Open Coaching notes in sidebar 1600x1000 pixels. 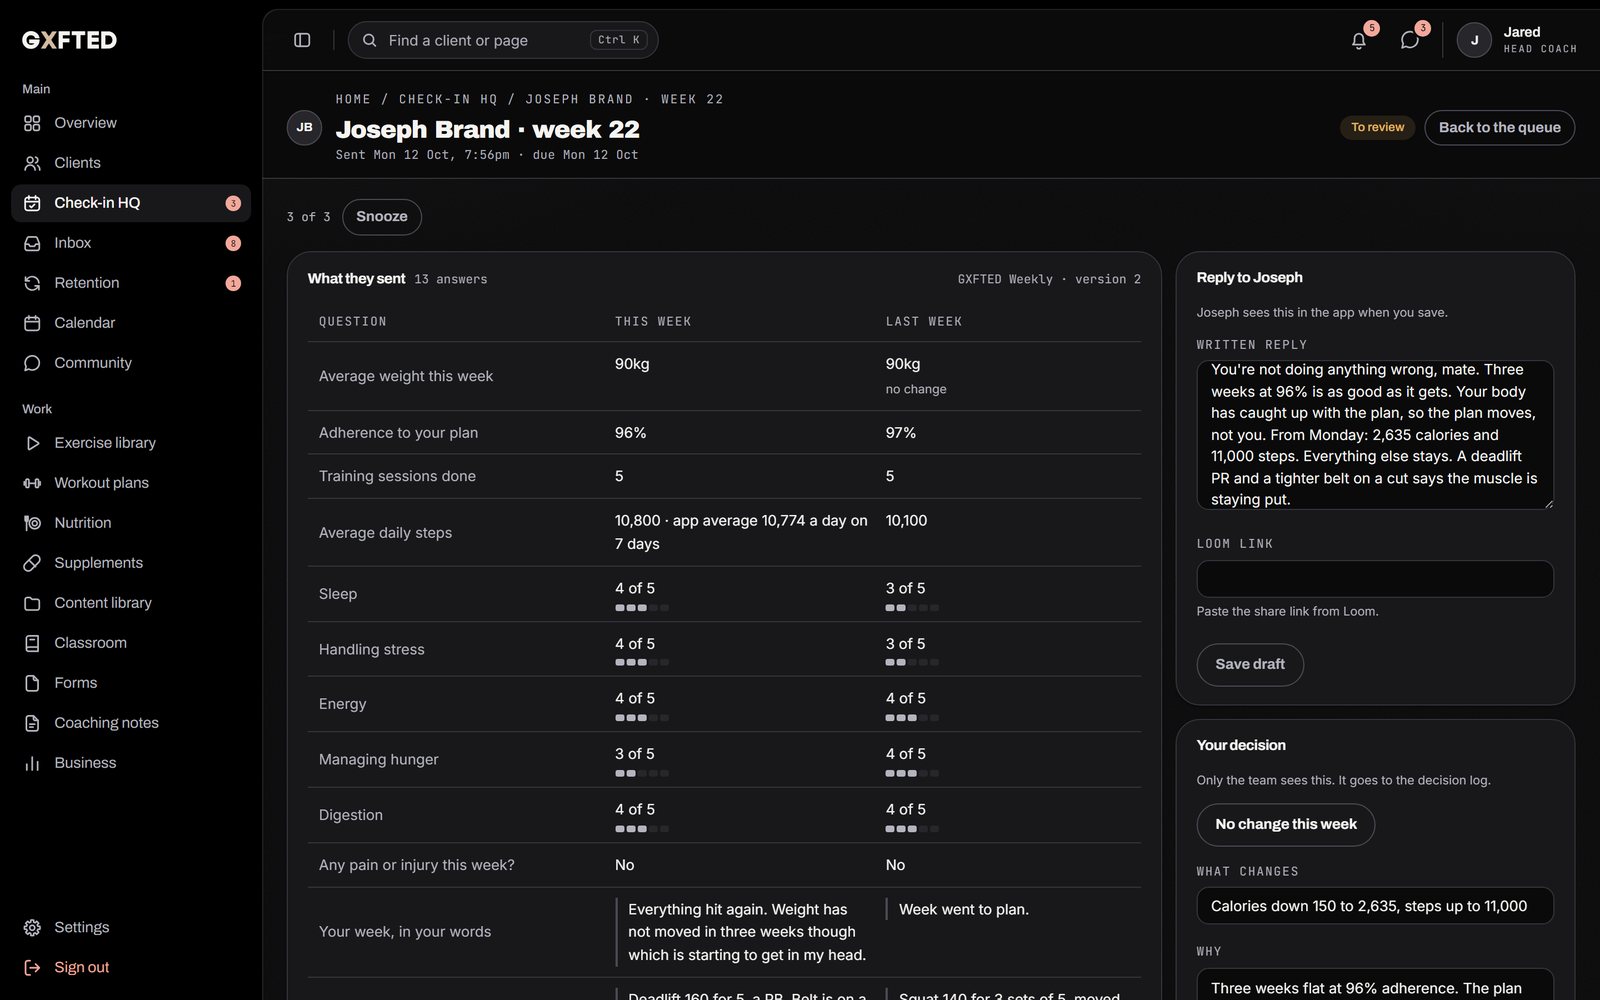click(131, 723)
